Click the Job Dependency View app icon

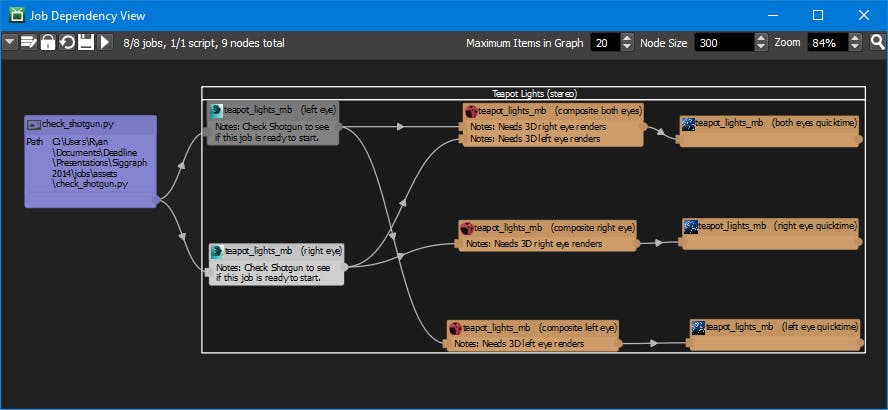click(x=16, y=15)
